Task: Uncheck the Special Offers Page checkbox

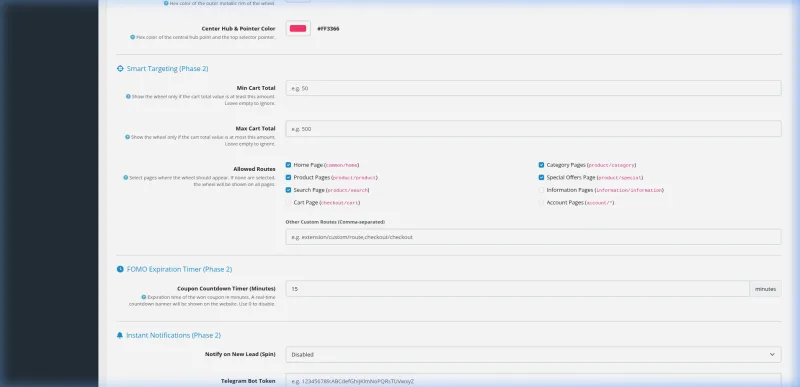Action: (541, 177)
